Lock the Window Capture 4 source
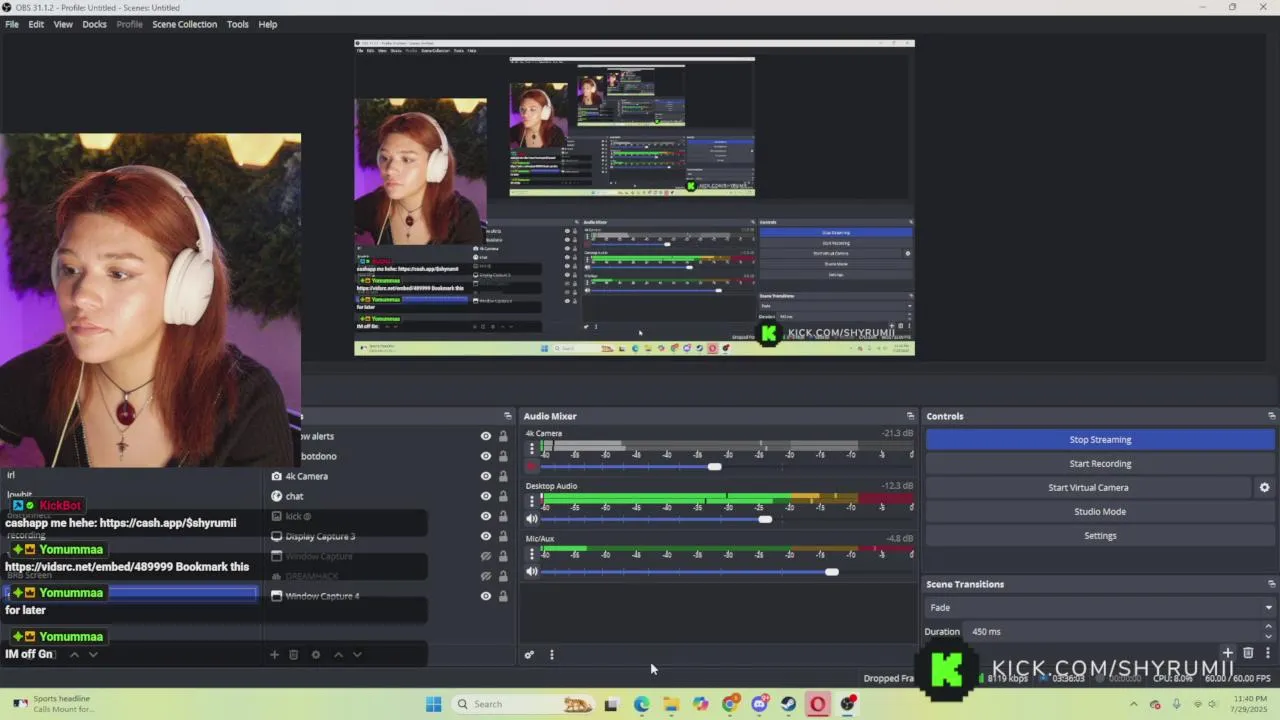Image resolution: width=1280 pixels, height=720 pixels. pyautogui.click(x=503, y=596)
